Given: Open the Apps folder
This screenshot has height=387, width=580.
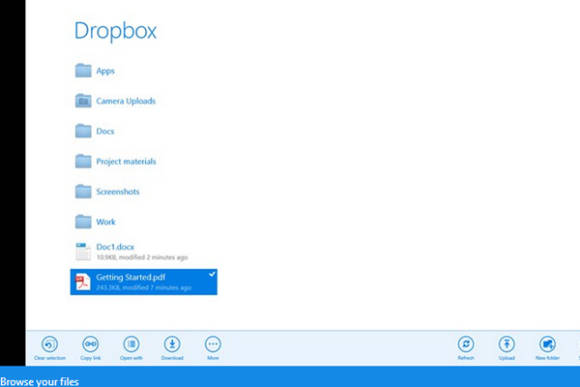Looking at the screenshot, I should (95, 71).
